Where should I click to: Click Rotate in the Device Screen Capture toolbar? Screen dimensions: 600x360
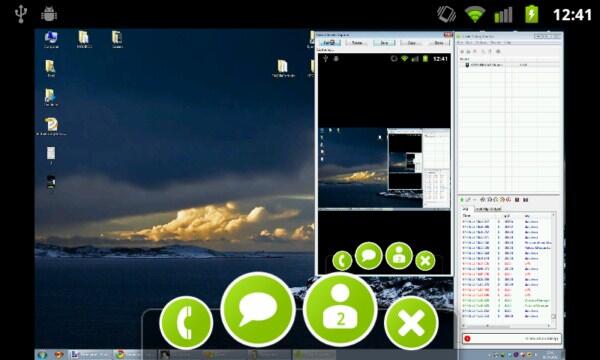357,43
